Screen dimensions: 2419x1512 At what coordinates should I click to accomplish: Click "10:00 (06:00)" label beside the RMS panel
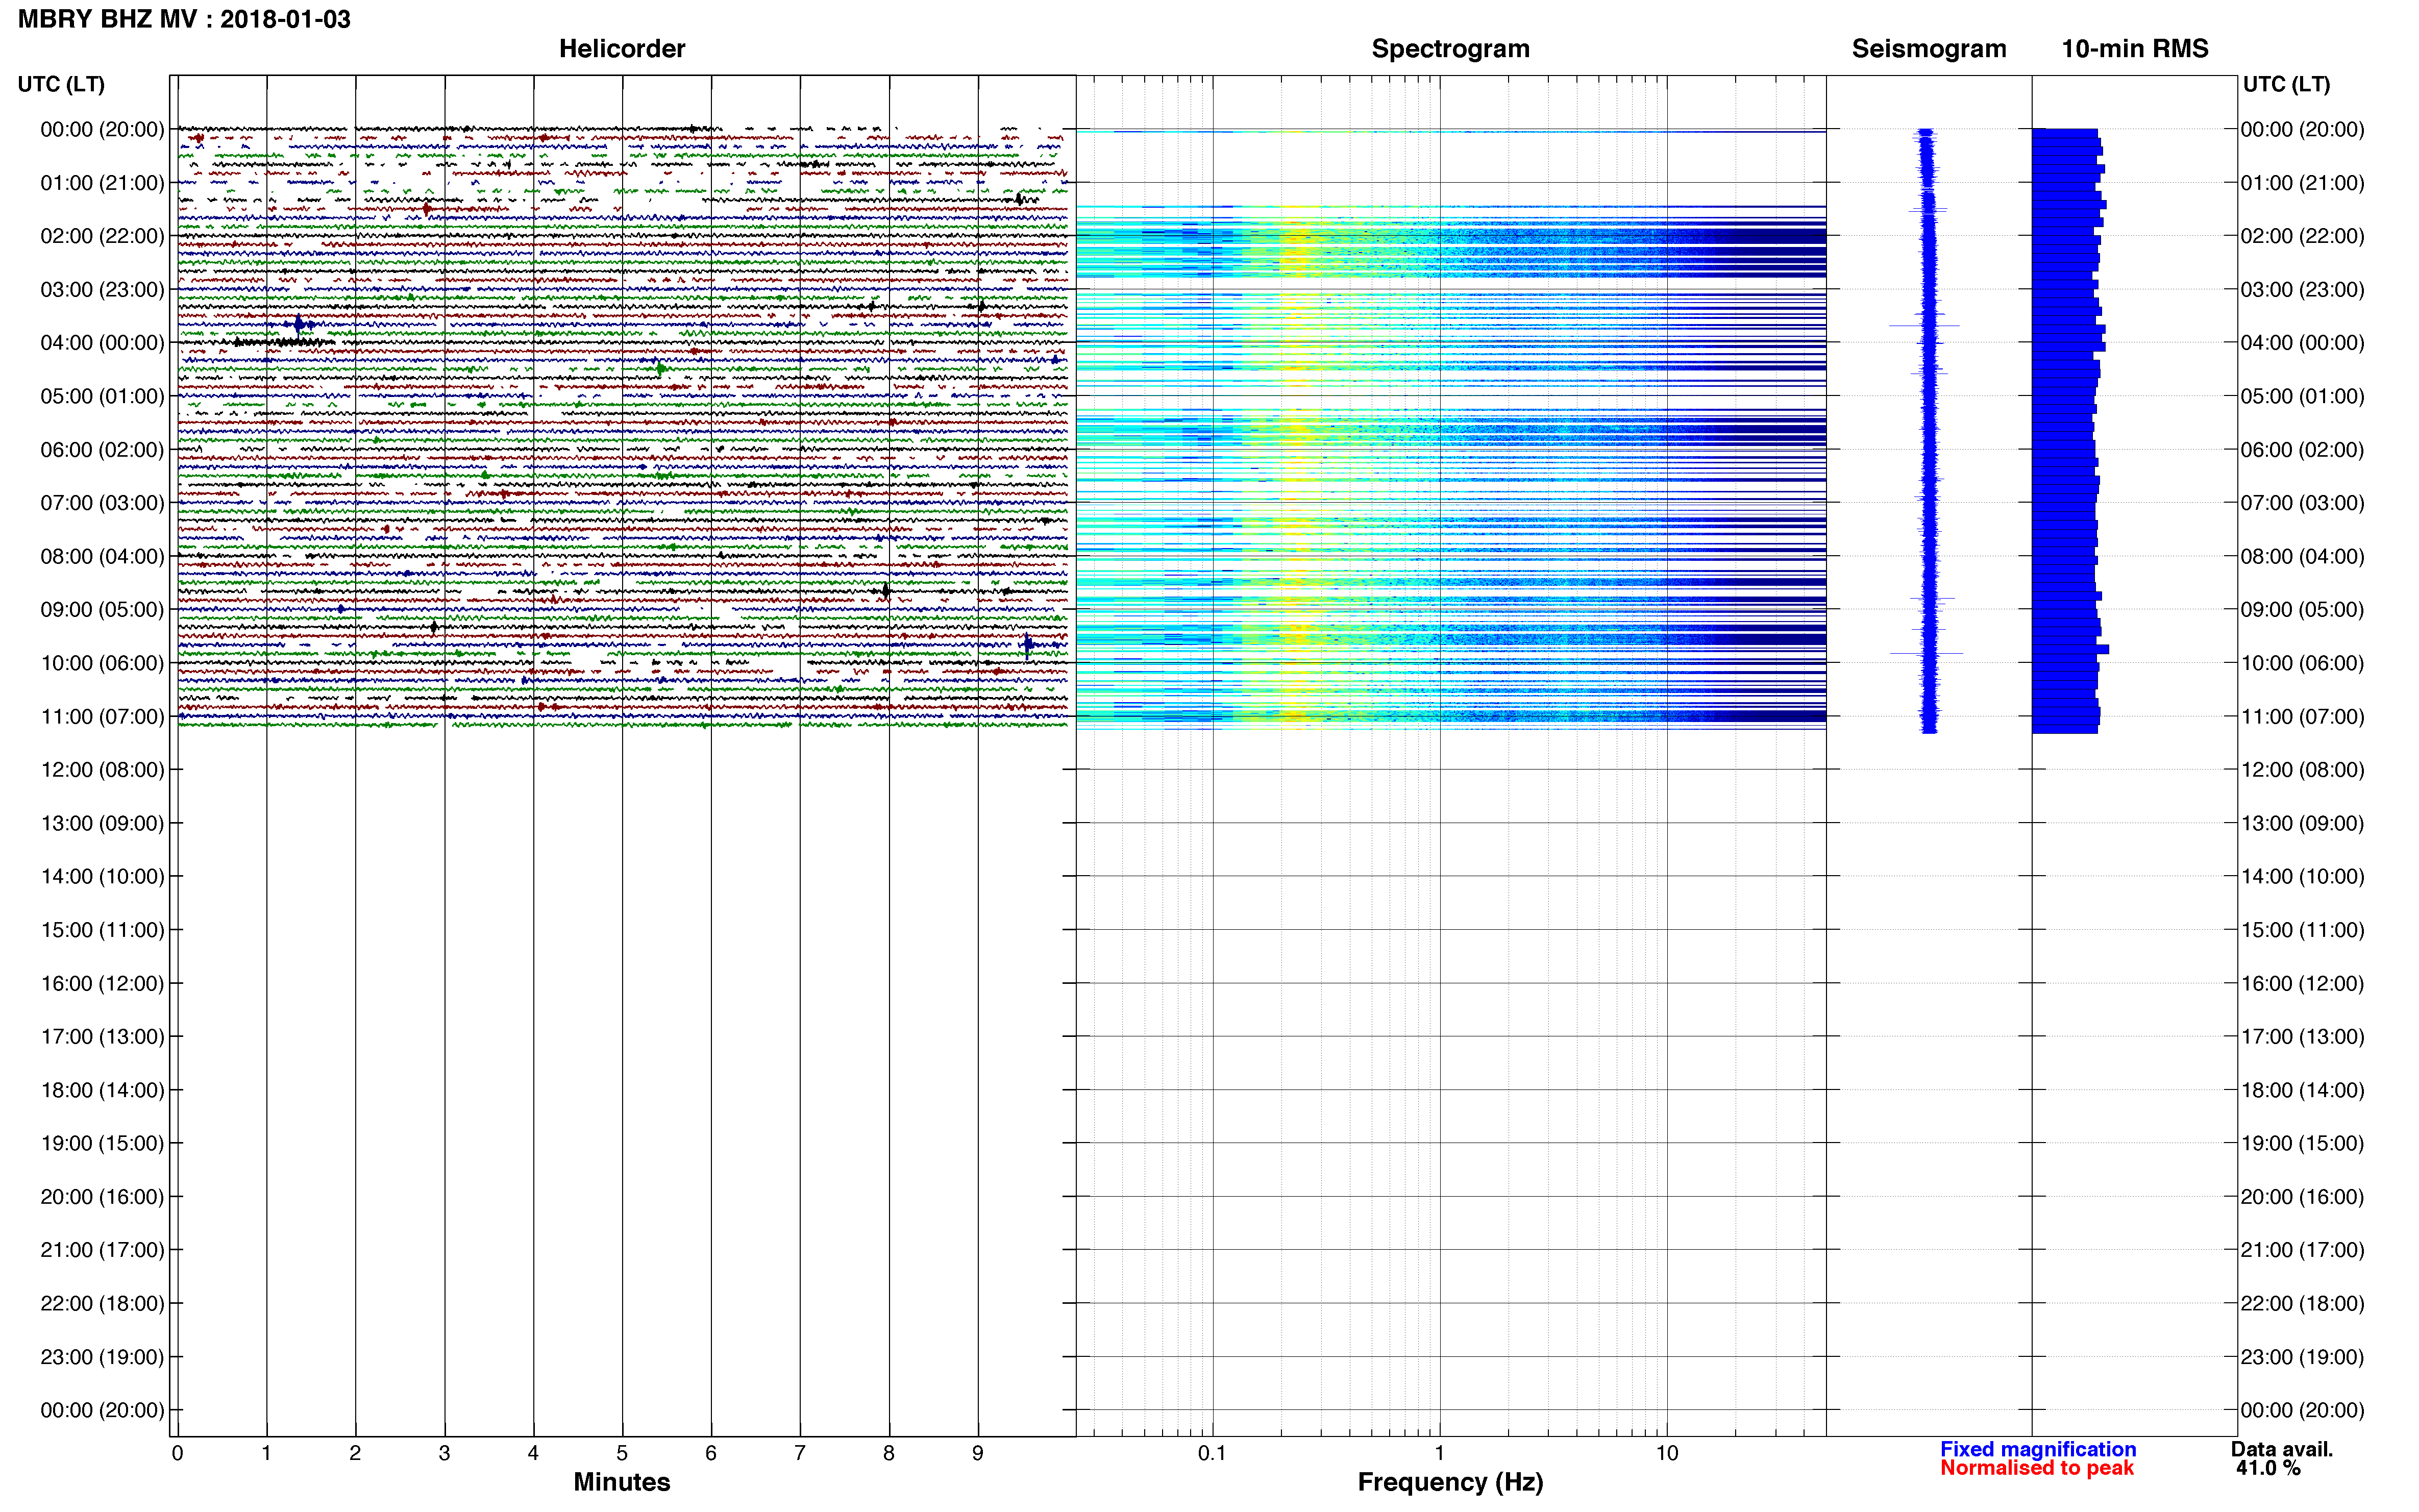point(2302,663)
